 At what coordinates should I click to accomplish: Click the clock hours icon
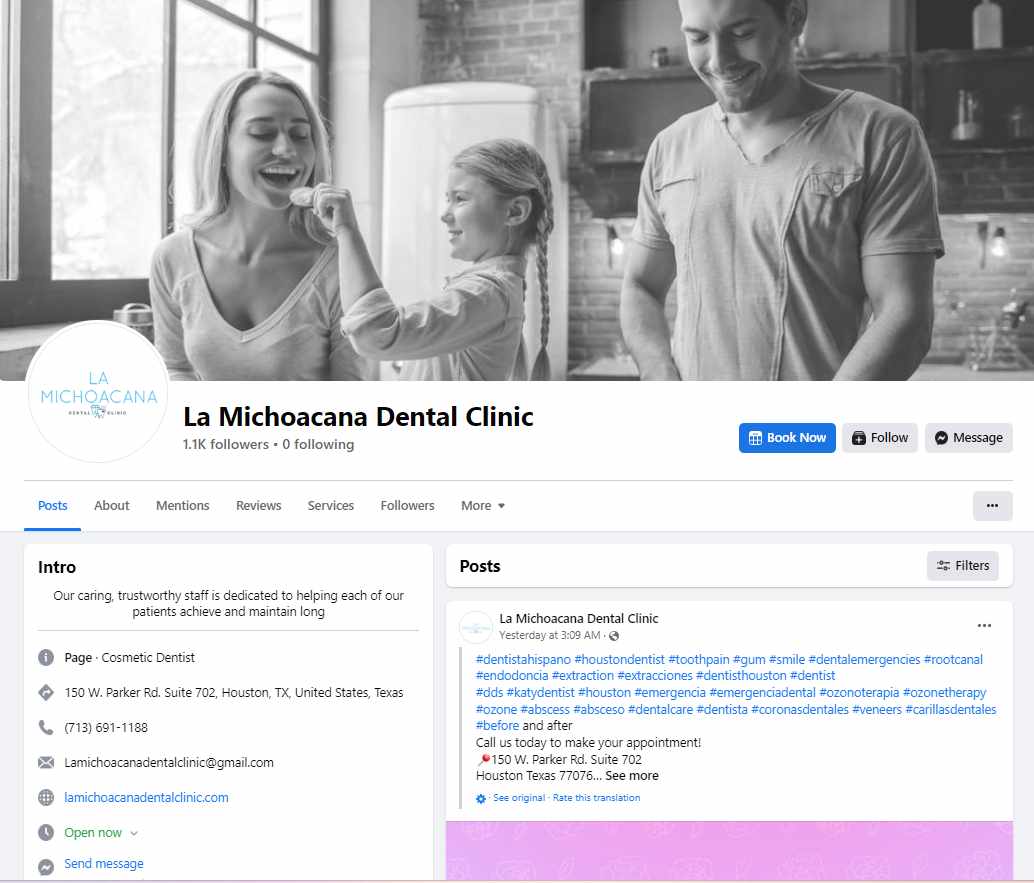point(46,832)
